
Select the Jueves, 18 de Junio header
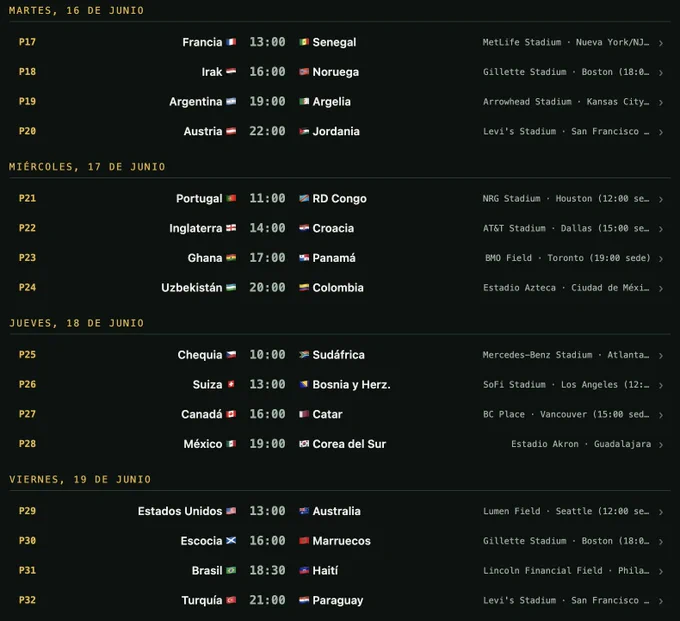[76, 323]
